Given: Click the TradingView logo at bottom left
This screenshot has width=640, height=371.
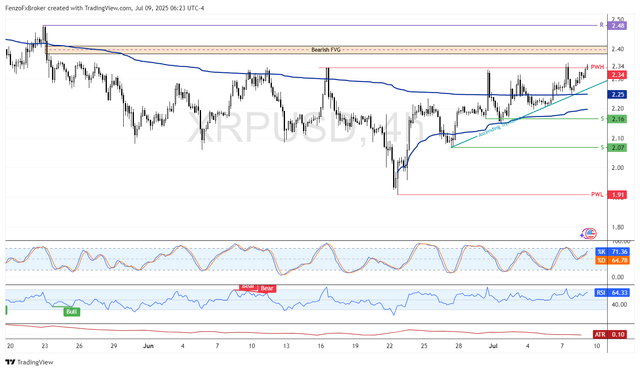Looking at the screenshot, I should (x=29, y=362).
